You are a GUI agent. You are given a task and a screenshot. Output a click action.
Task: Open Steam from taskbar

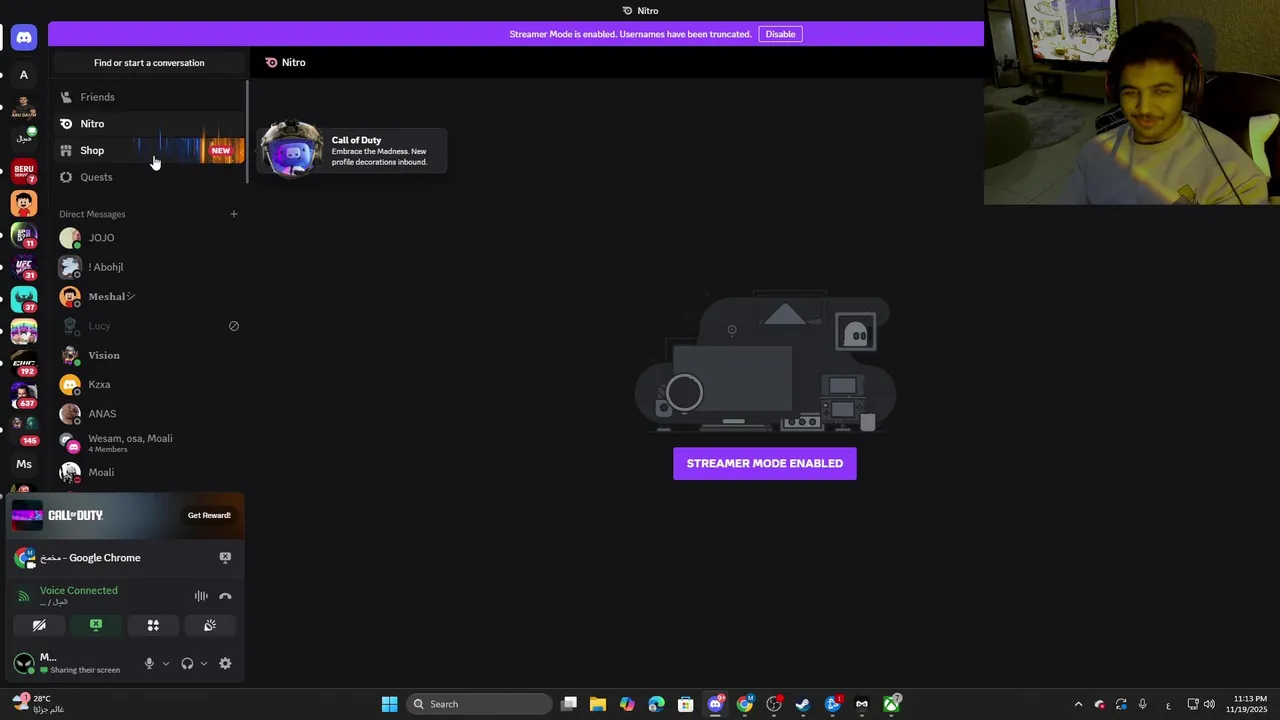pos(802,704)
